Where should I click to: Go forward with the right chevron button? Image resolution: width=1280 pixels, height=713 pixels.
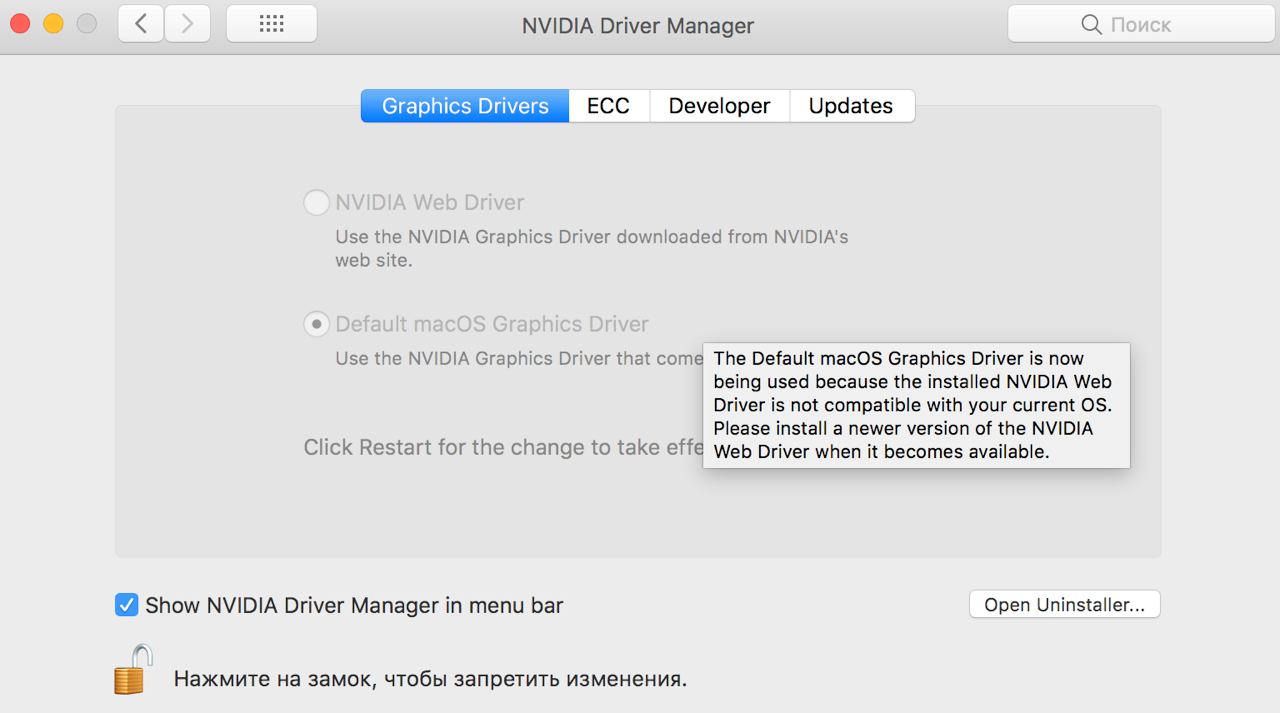pos(187,24)
